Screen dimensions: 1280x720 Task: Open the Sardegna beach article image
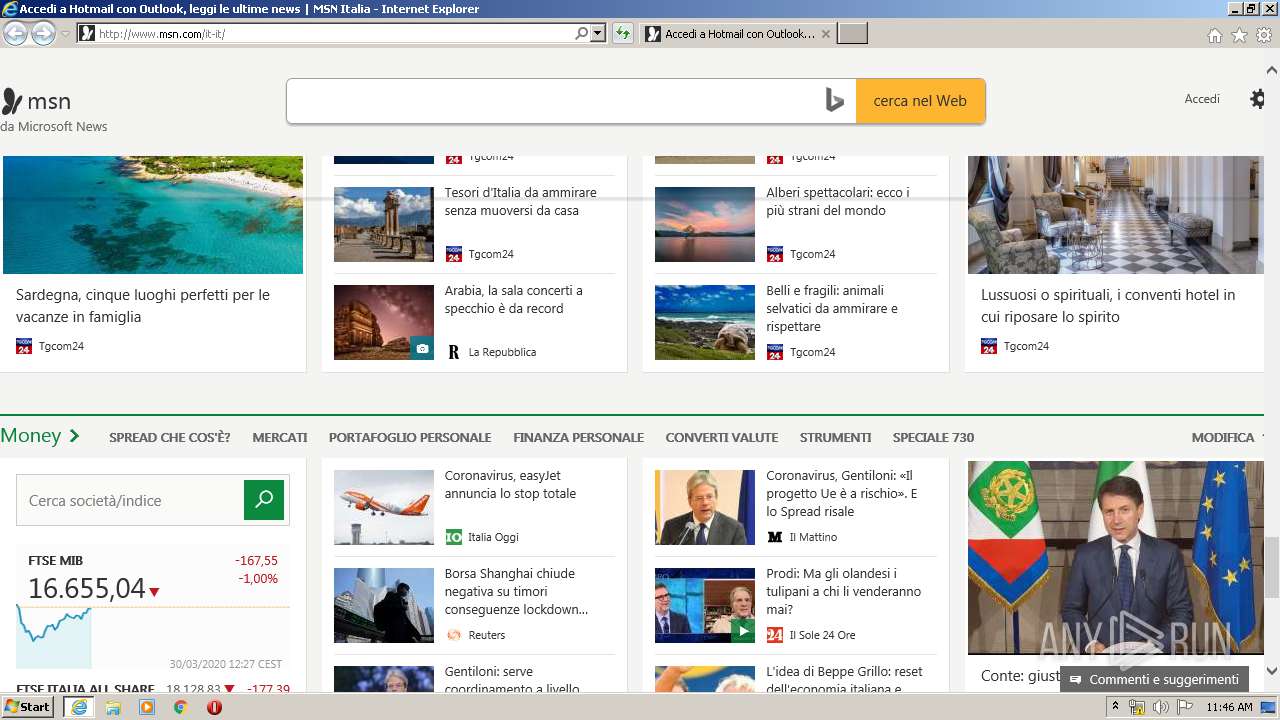tap(152, 215)
